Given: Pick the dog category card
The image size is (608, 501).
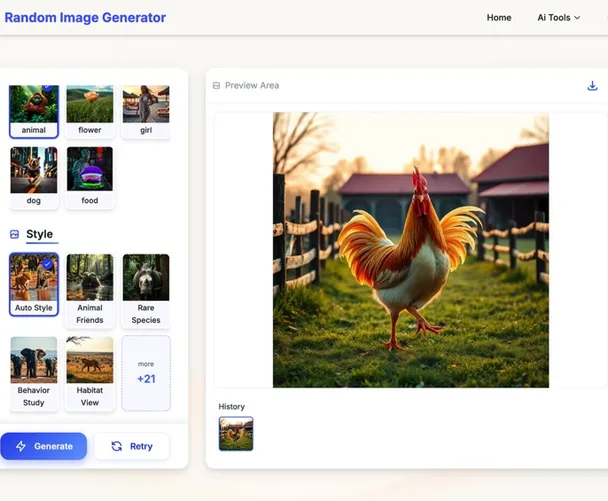Looking at the screenshot, I should [x=34, y=178].
